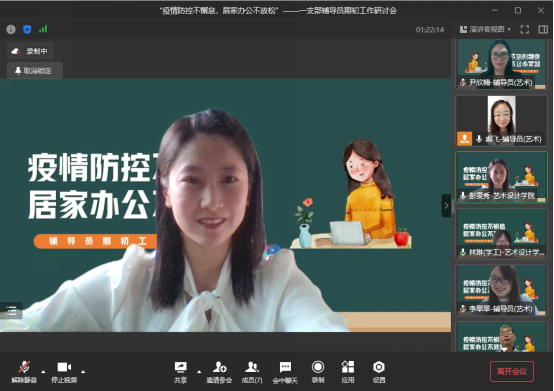Toggle the stop video camera button

point(64,367)
